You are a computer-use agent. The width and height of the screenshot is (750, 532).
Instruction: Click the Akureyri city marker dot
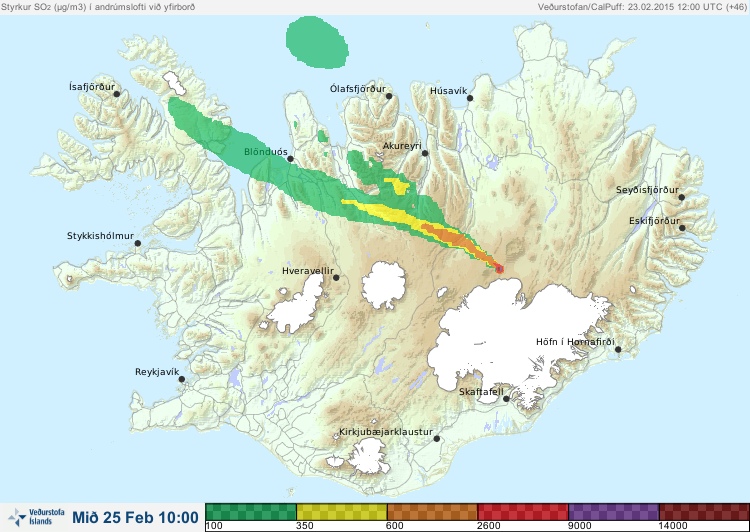pos(425,153)
